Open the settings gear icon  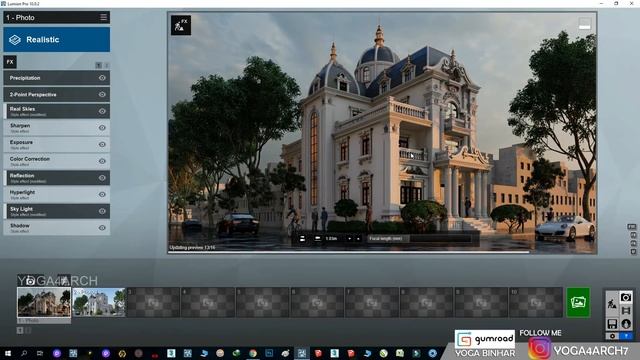pyautogui.click(x=612, y=336)
